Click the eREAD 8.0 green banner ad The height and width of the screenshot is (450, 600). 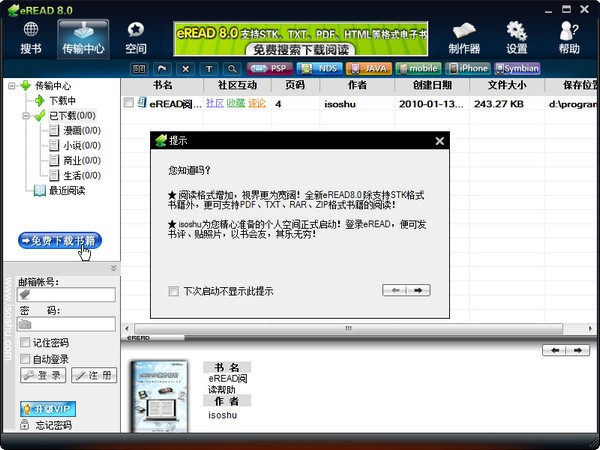[x=300, y=39]
